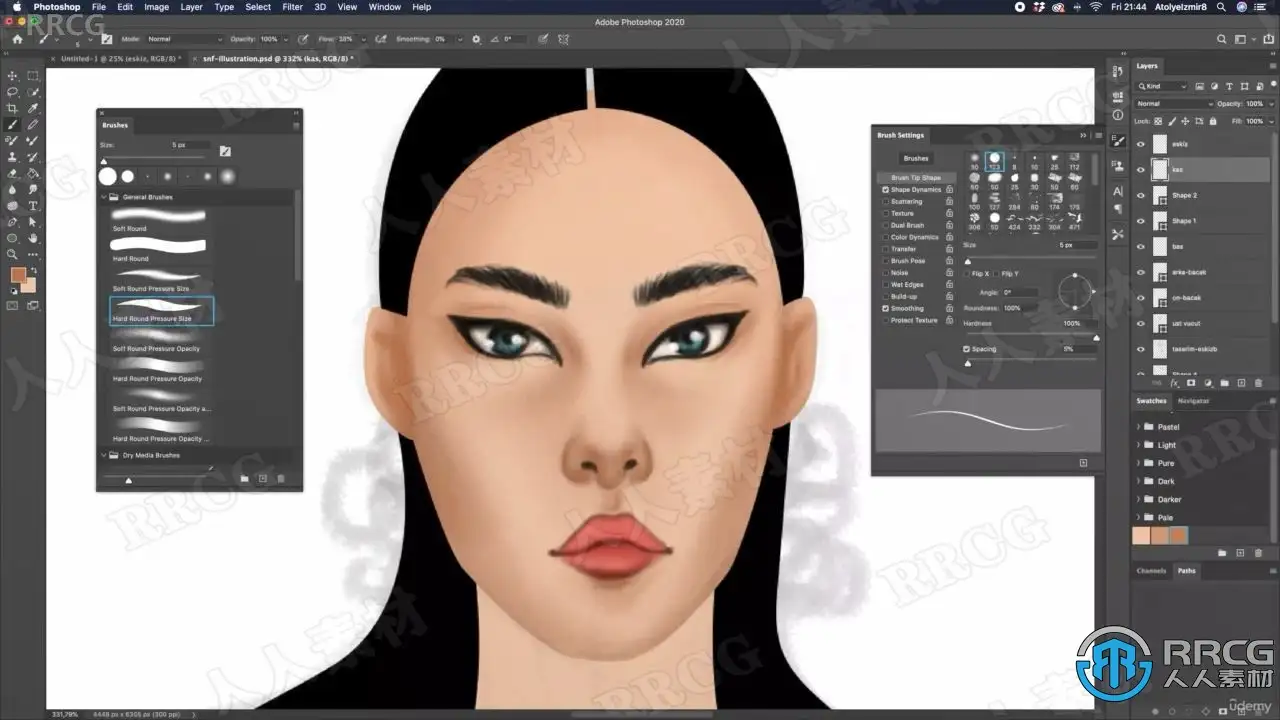Hide the Shape 1 layer
The height and width of the screenshot is (720, 1280).
(1141, 221)
